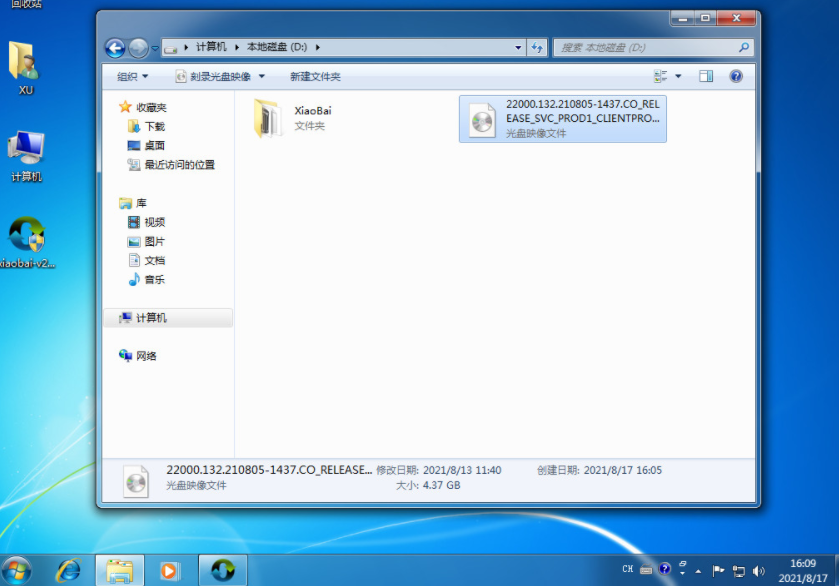The image size is (839, 586).
Task: Click the Start menu orb
Action: pyautogui.click(x=17, y=570)
